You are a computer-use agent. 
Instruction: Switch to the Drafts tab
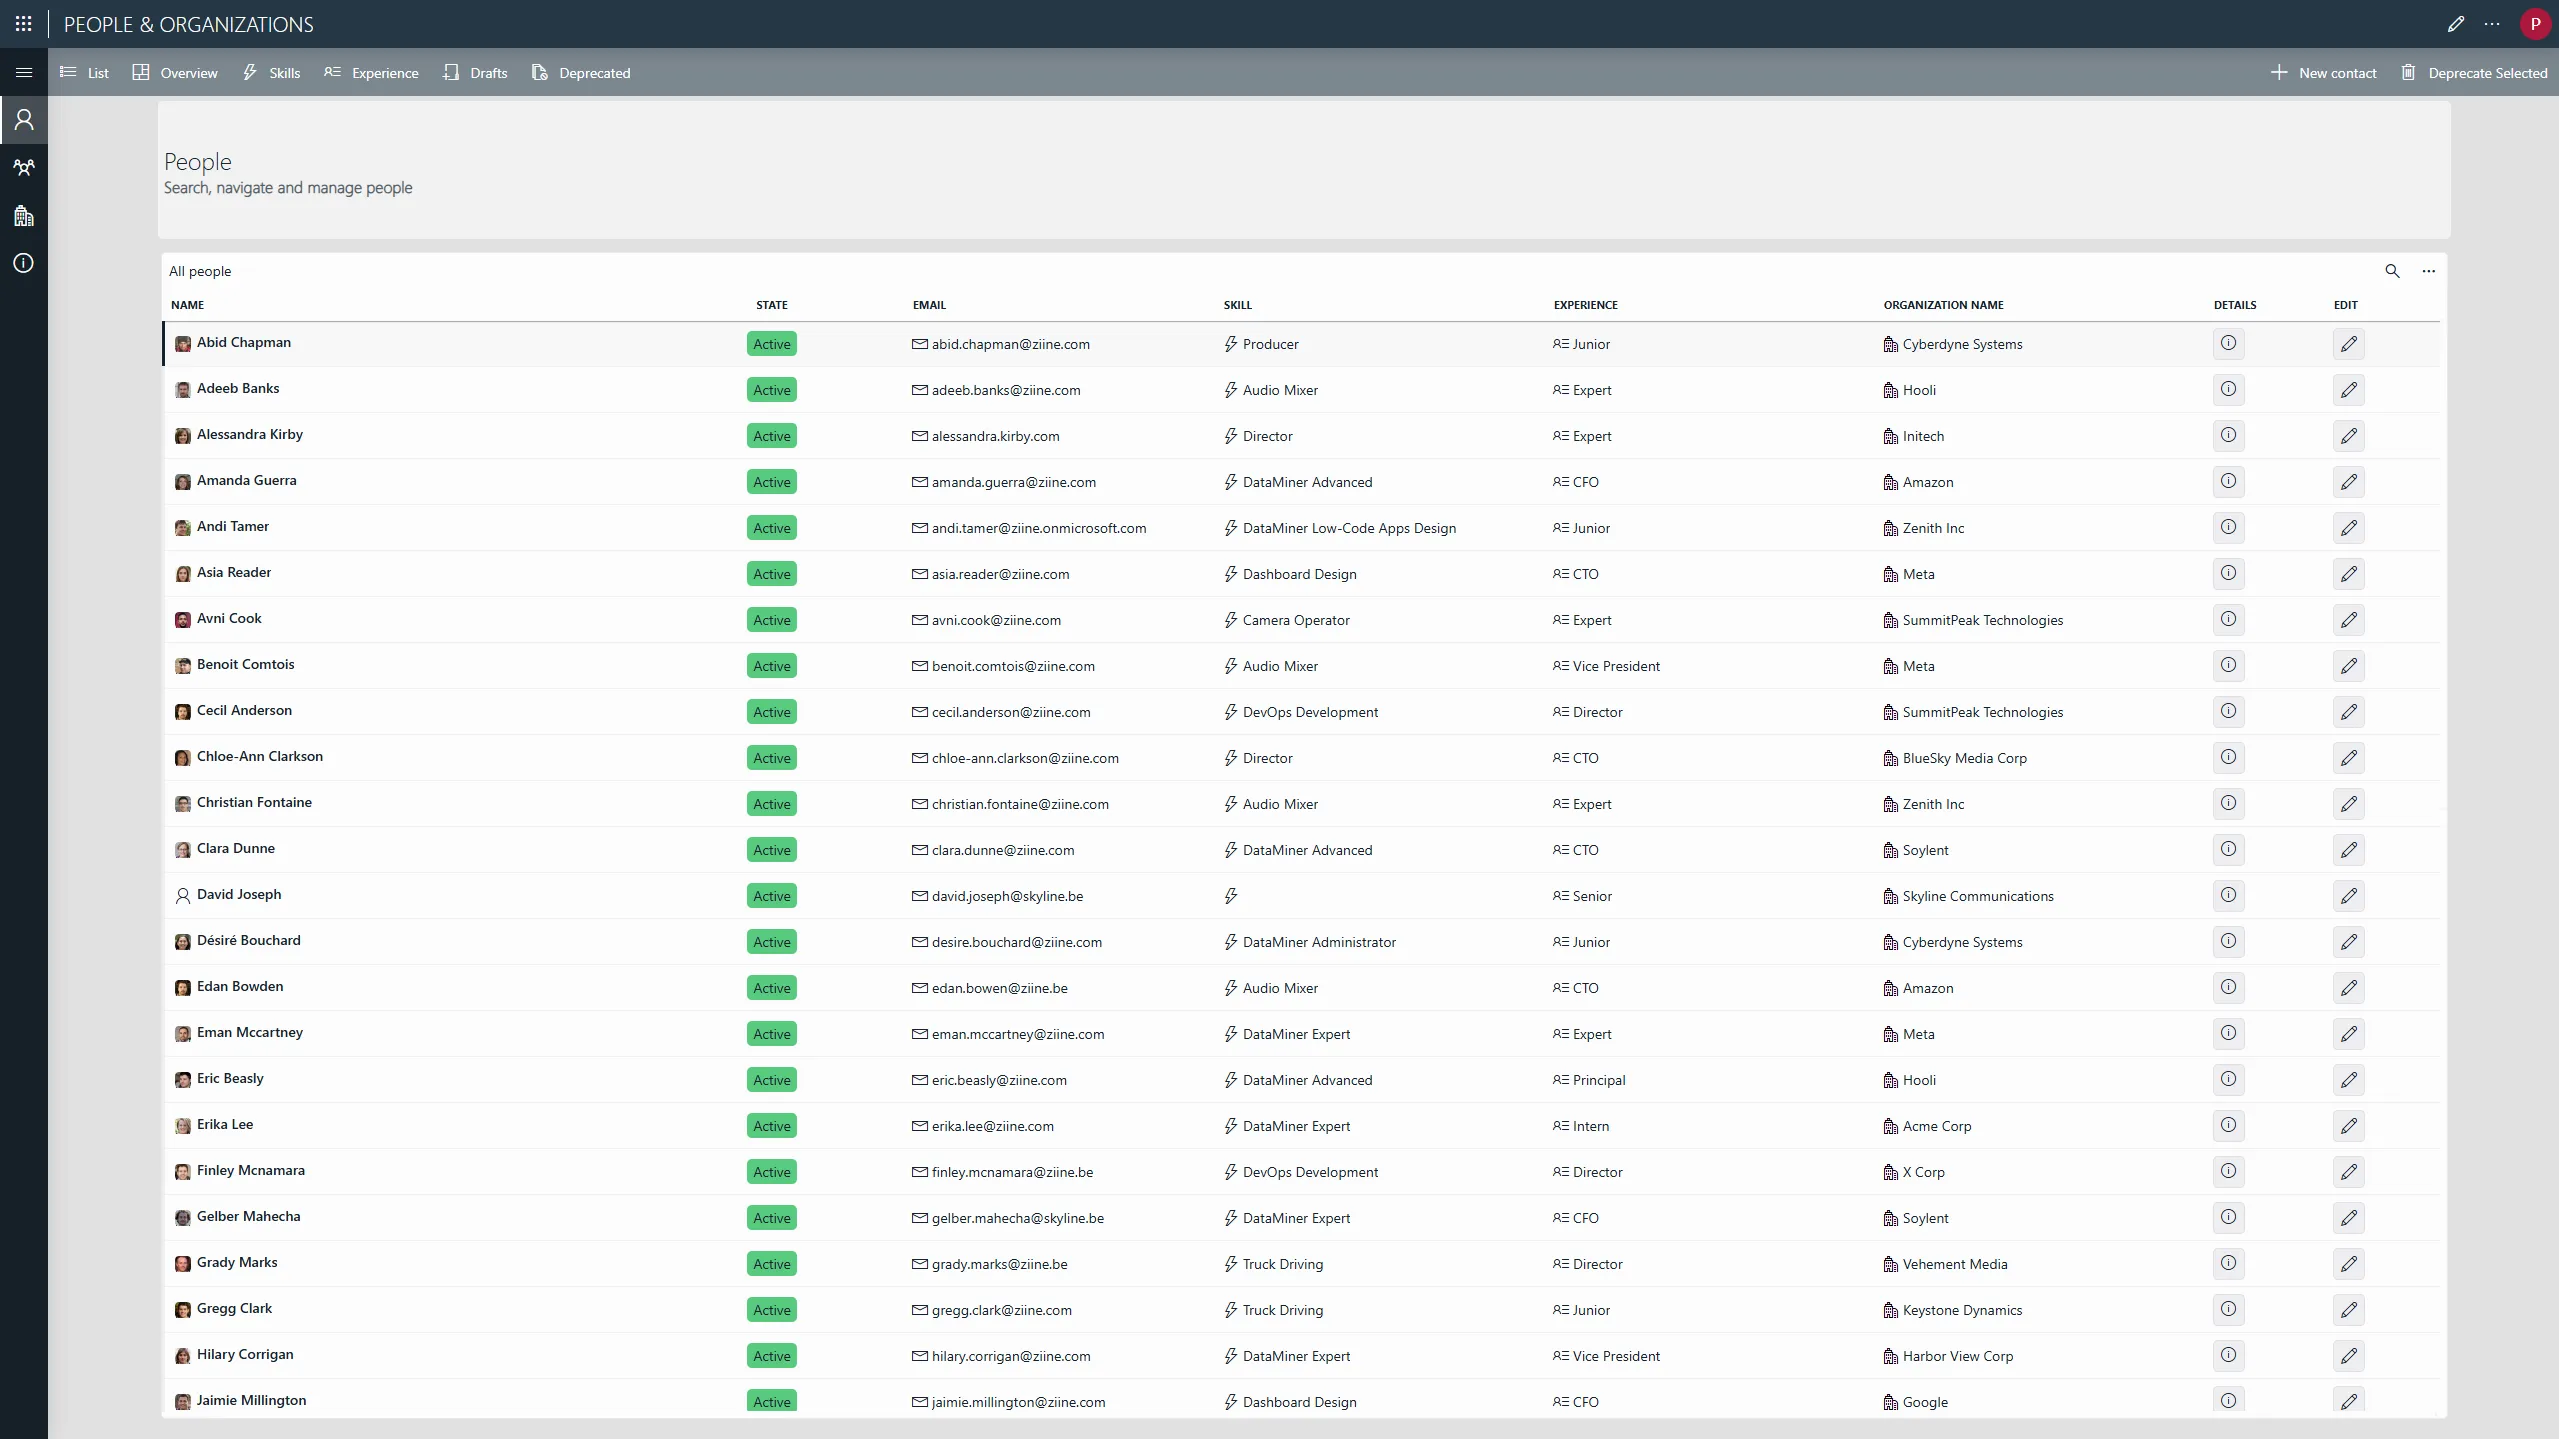click(476, 73)
